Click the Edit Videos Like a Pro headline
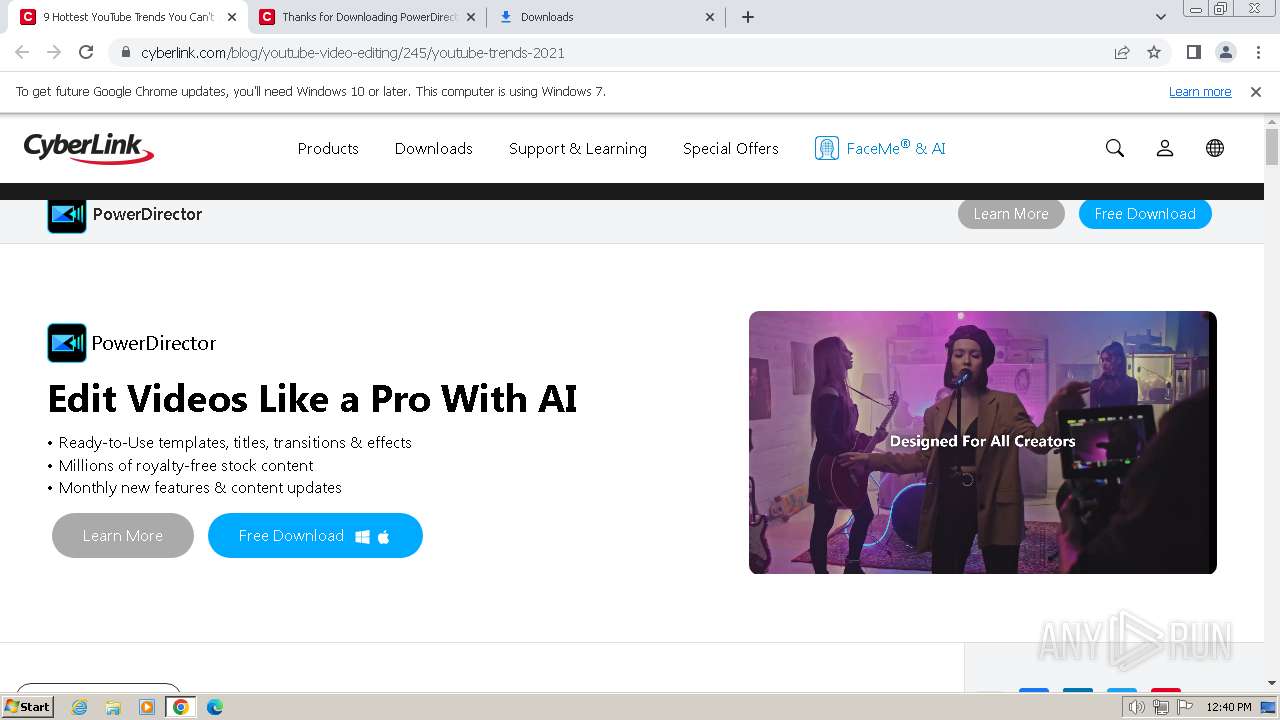 coord(312,398)
